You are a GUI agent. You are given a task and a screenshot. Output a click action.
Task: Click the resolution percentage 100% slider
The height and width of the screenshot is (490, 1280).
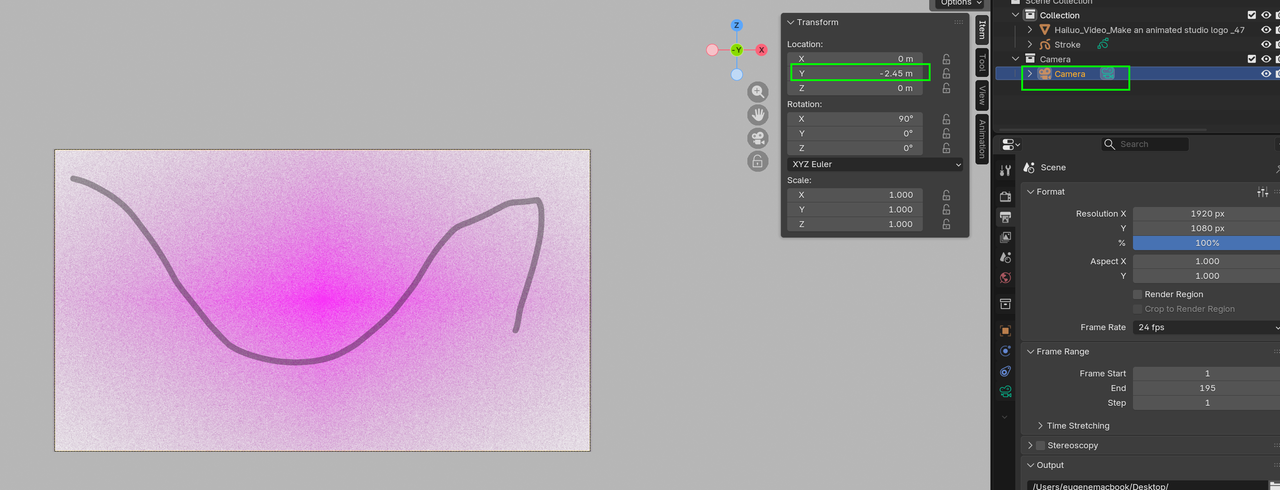click(1206, 243)
